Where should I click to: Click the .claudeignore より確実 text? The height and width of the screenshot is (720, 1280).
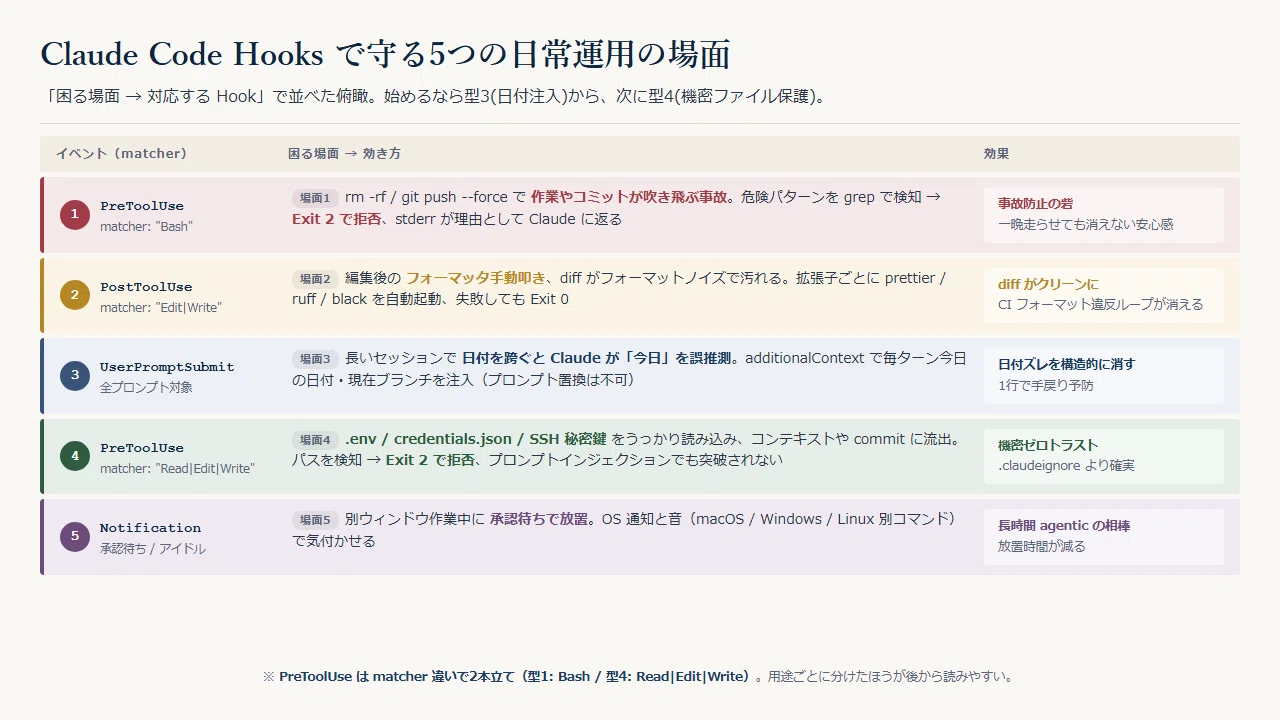tap(1066, 466)
